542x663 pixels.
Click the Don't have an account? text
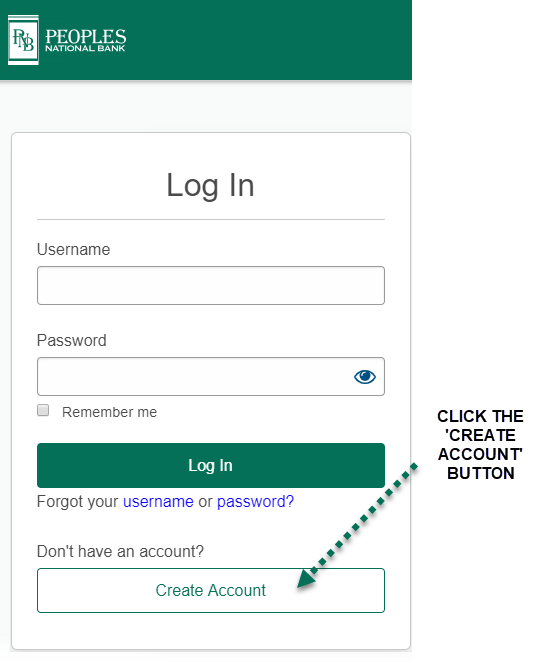pos(120,551)
